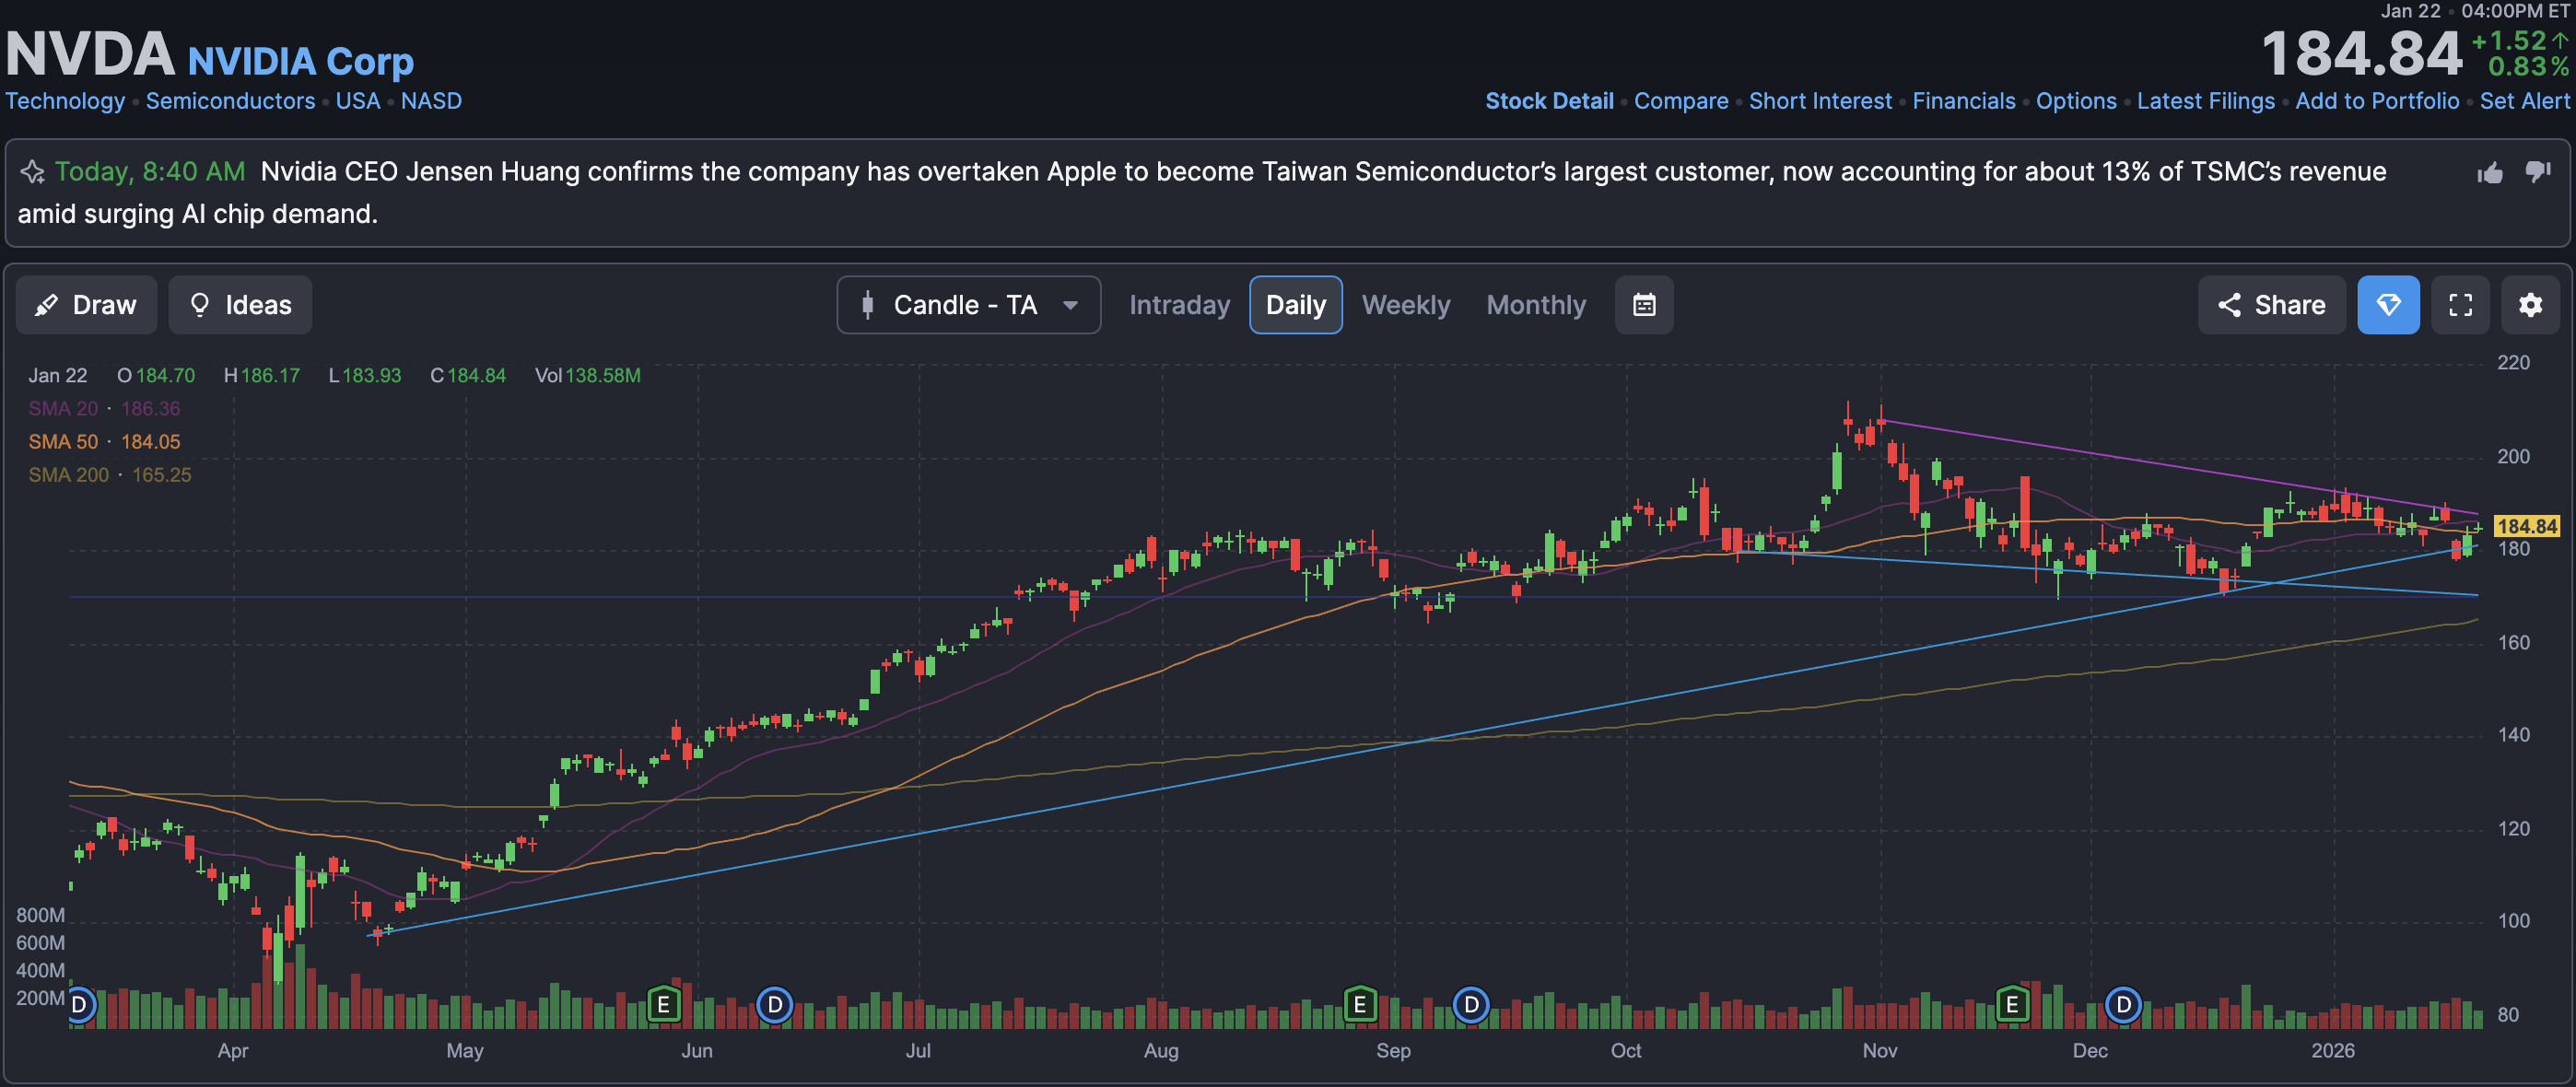This screenshot has width=2576, height=1087.
Task: Click the AI sparkle icon beside news
Action: pyautogui.click(x=32, y=172)
